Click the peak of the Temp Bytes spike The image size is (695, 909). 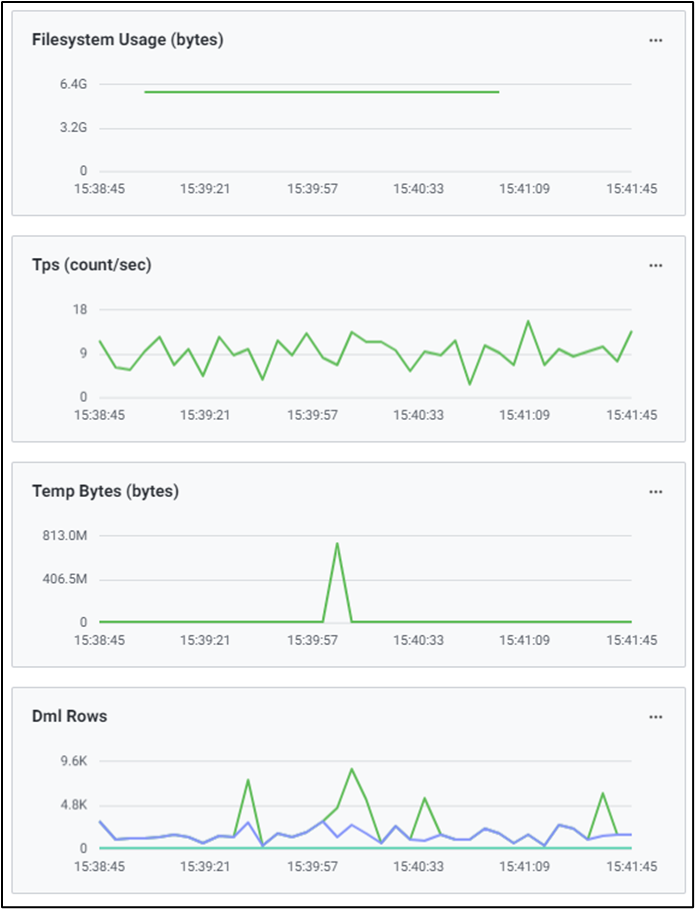pos(337,544)
